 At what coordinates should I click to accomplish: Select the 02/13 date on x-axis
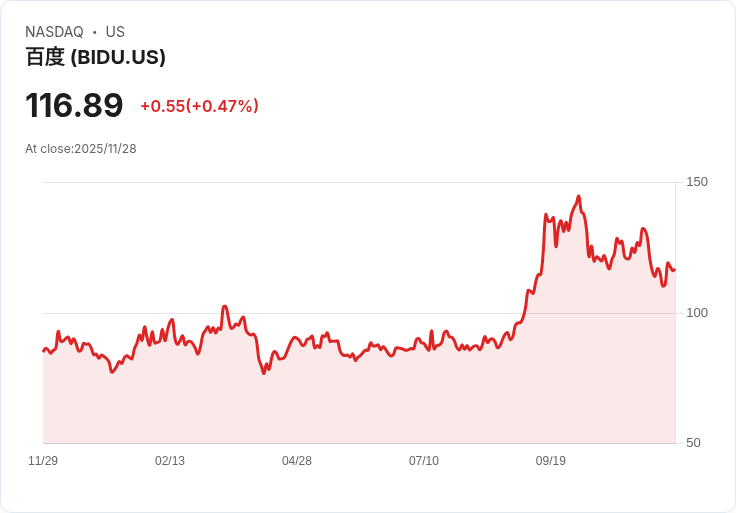pyautogui.click(x=170, y=461)
